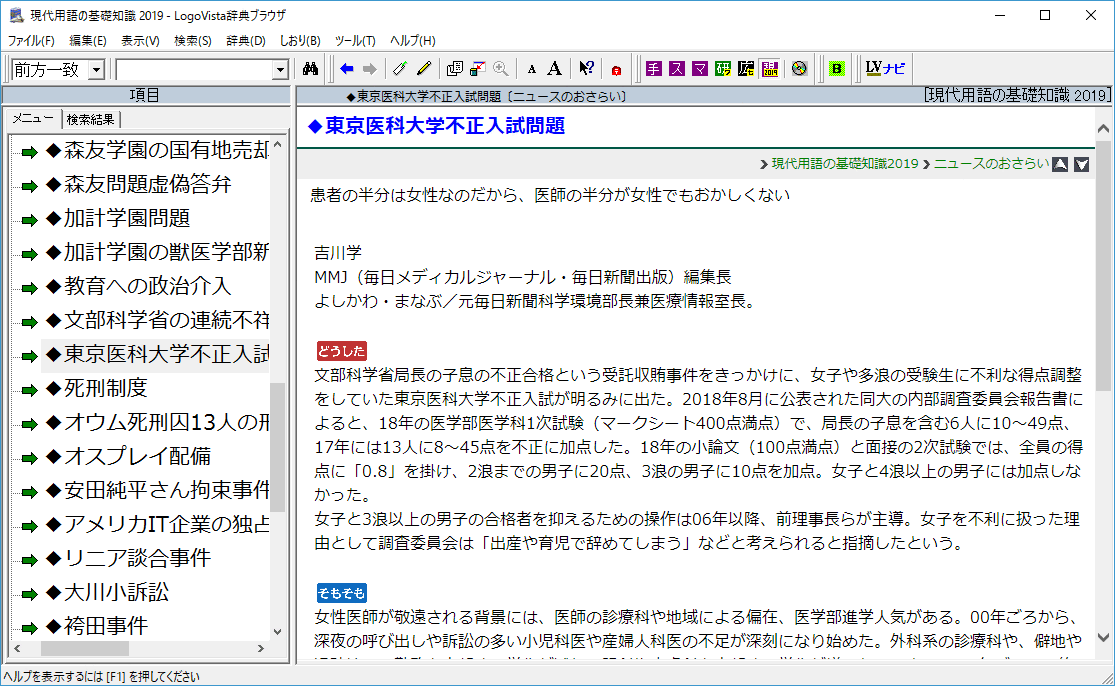Click the context help pointer icon
Screen dimensions: 1115x686
pyautogui.click(x=586, y=69)
